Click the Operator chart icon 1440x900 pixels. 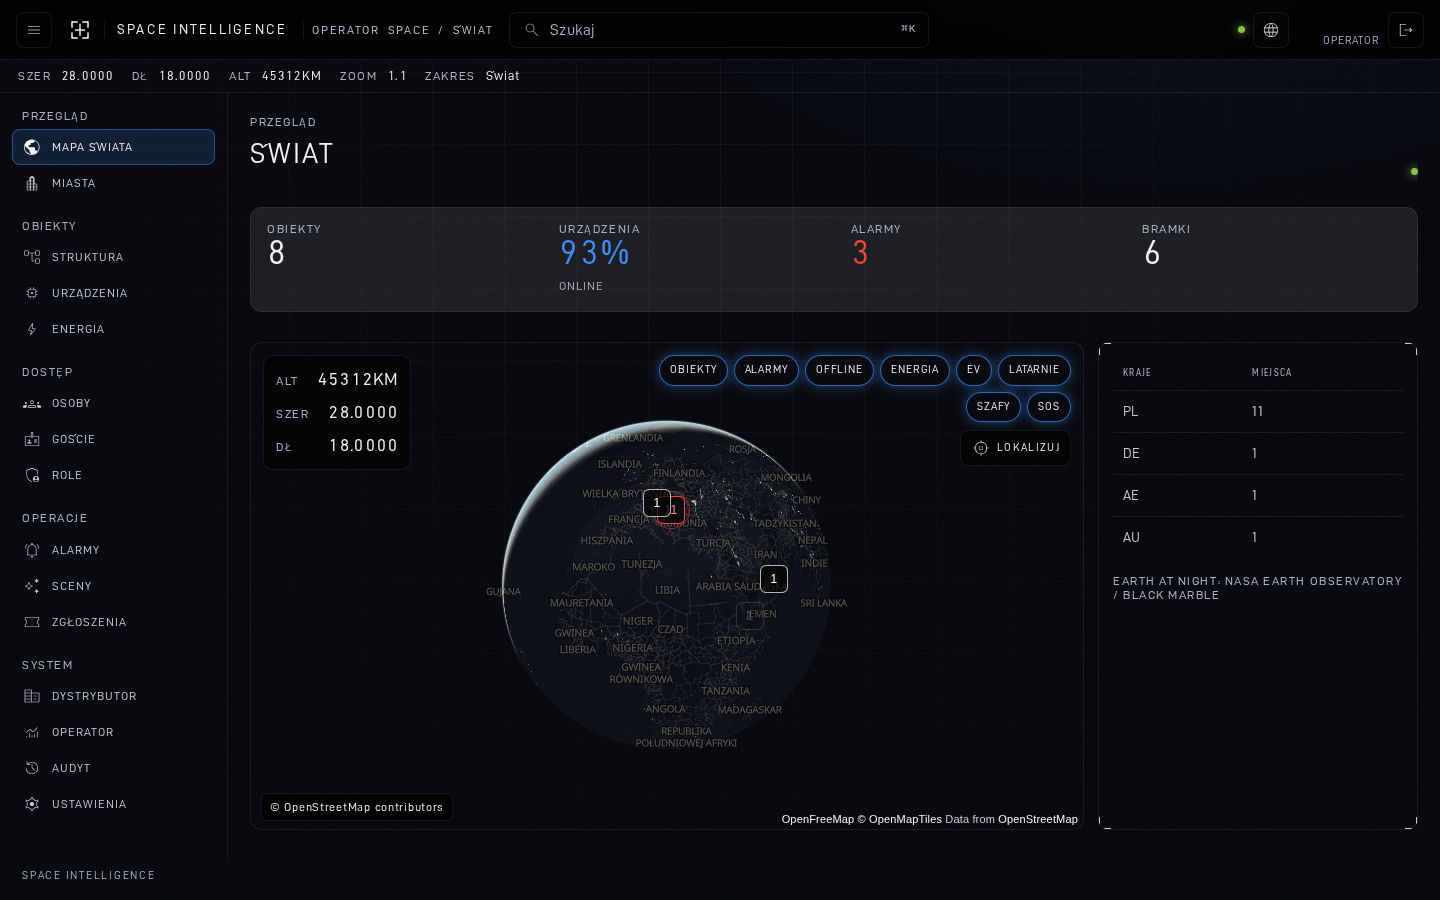(32, 732)
